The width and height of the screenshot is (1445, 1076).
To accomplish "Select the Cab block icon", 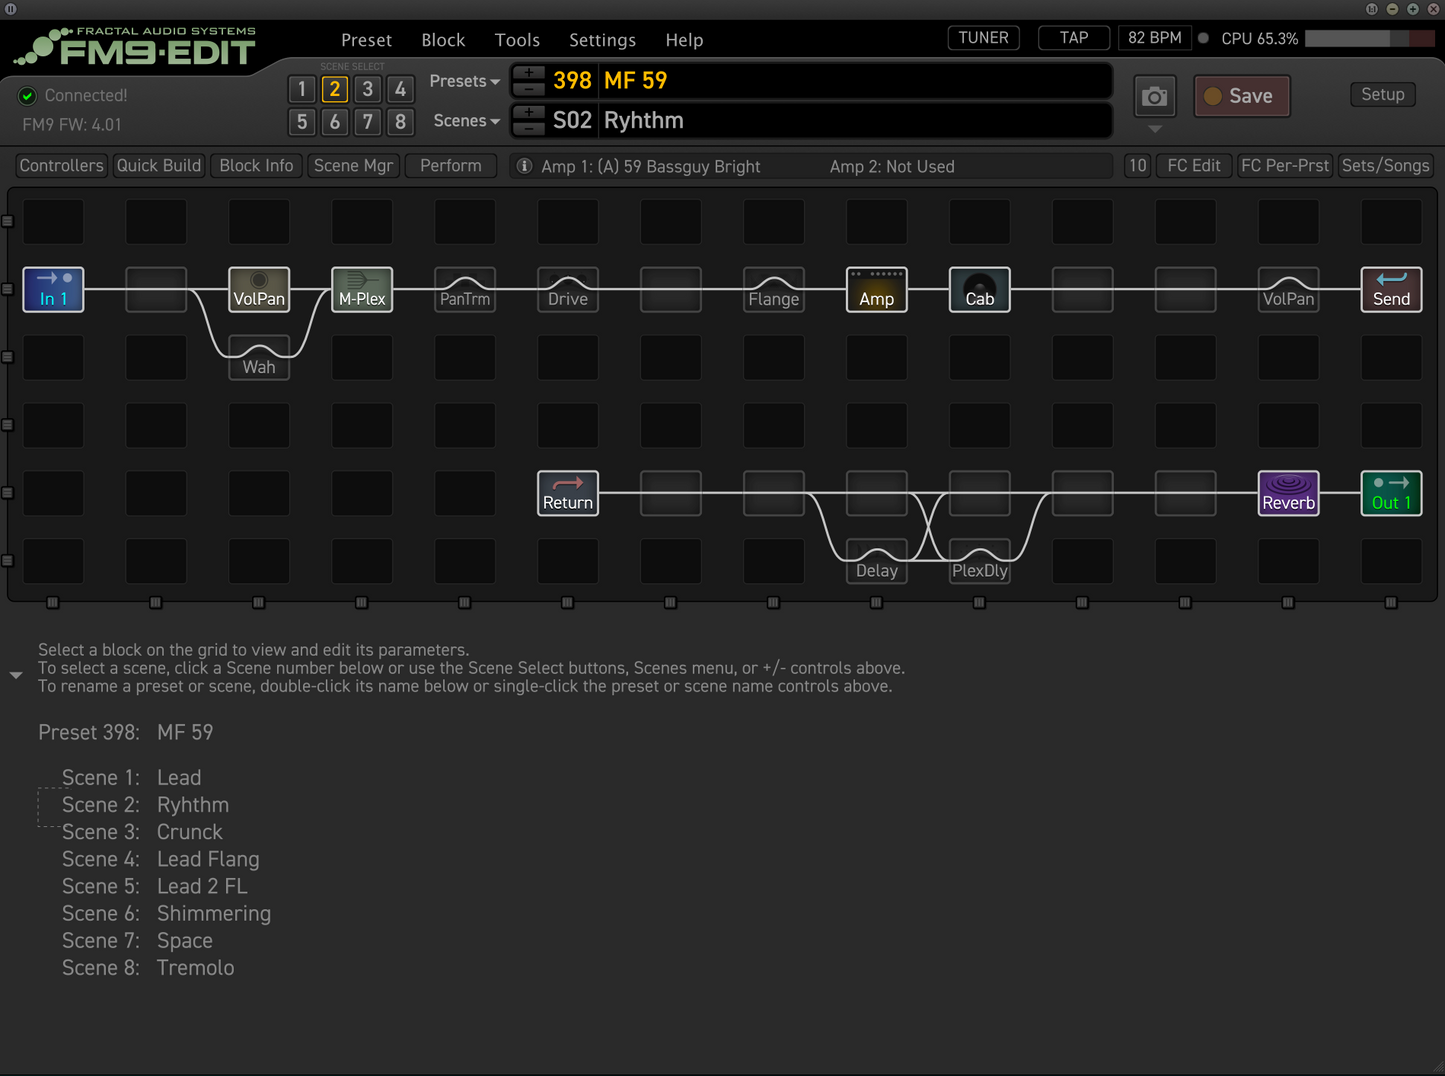I will point(979,290).
